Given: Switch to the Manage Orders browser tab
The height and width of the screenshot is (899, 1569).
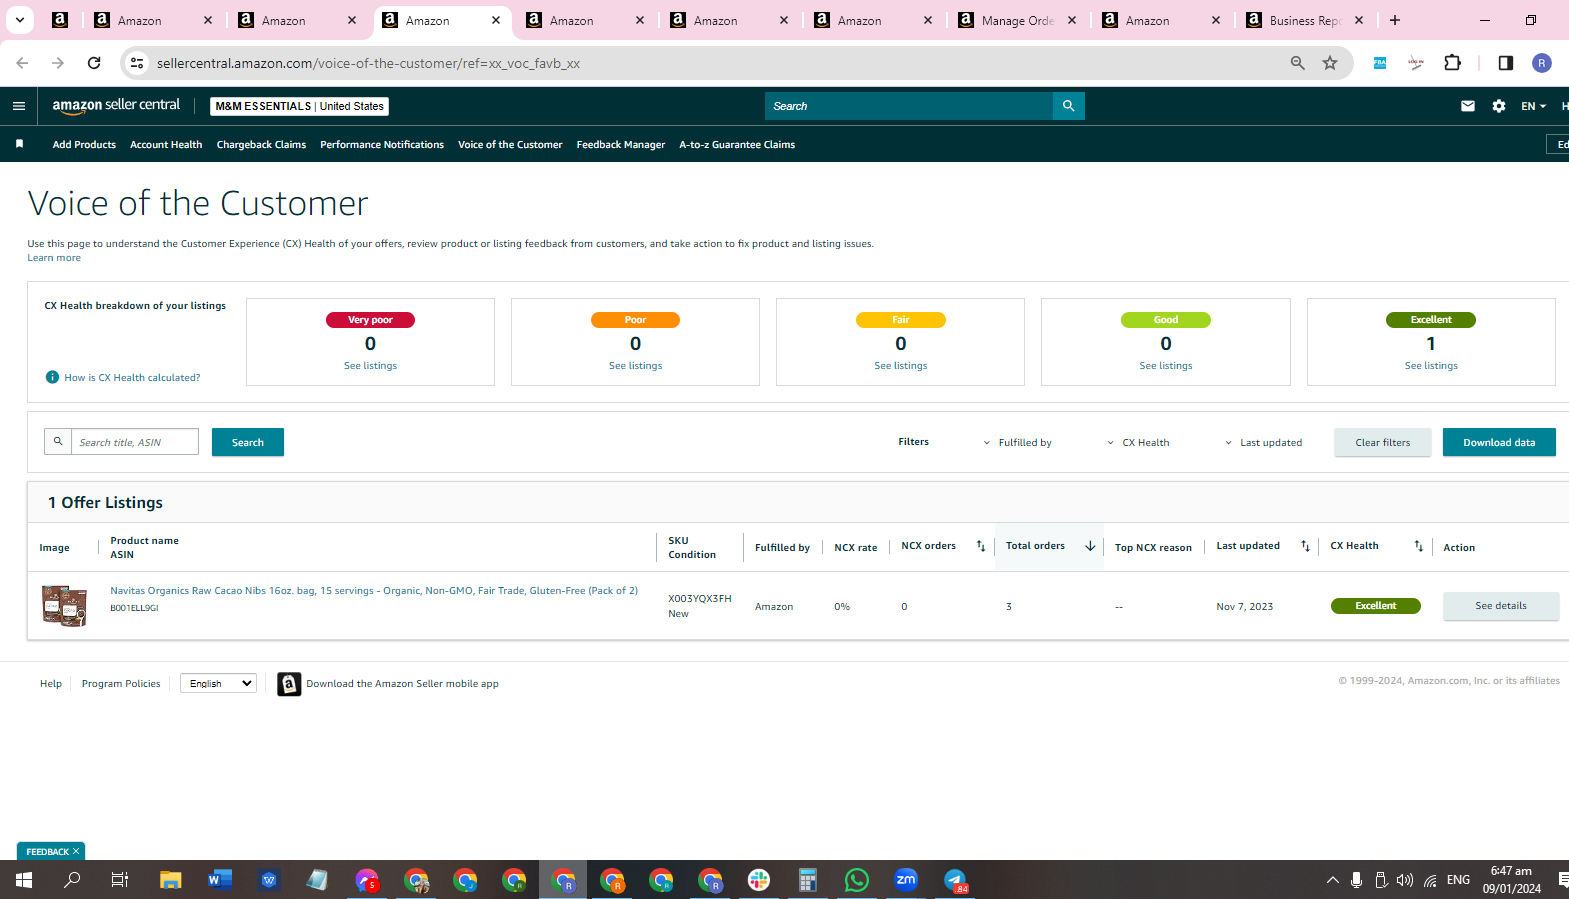Looking at the screenshot, I should pyautogui.click(x=1018, y=20).
